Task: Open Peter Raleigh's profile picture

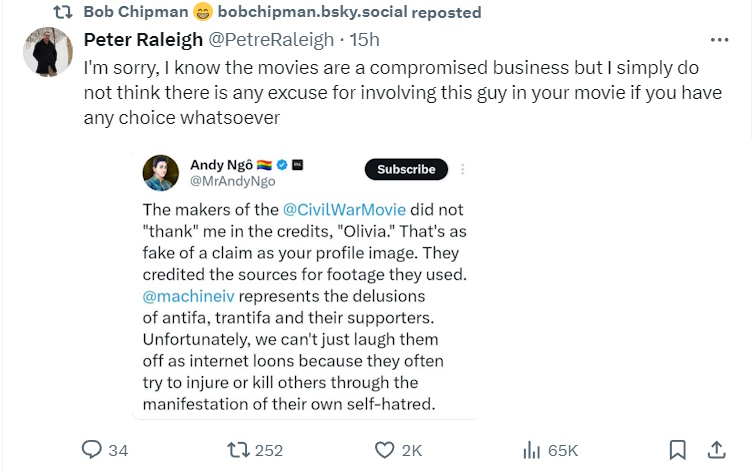Action: [x=47, y=51]
